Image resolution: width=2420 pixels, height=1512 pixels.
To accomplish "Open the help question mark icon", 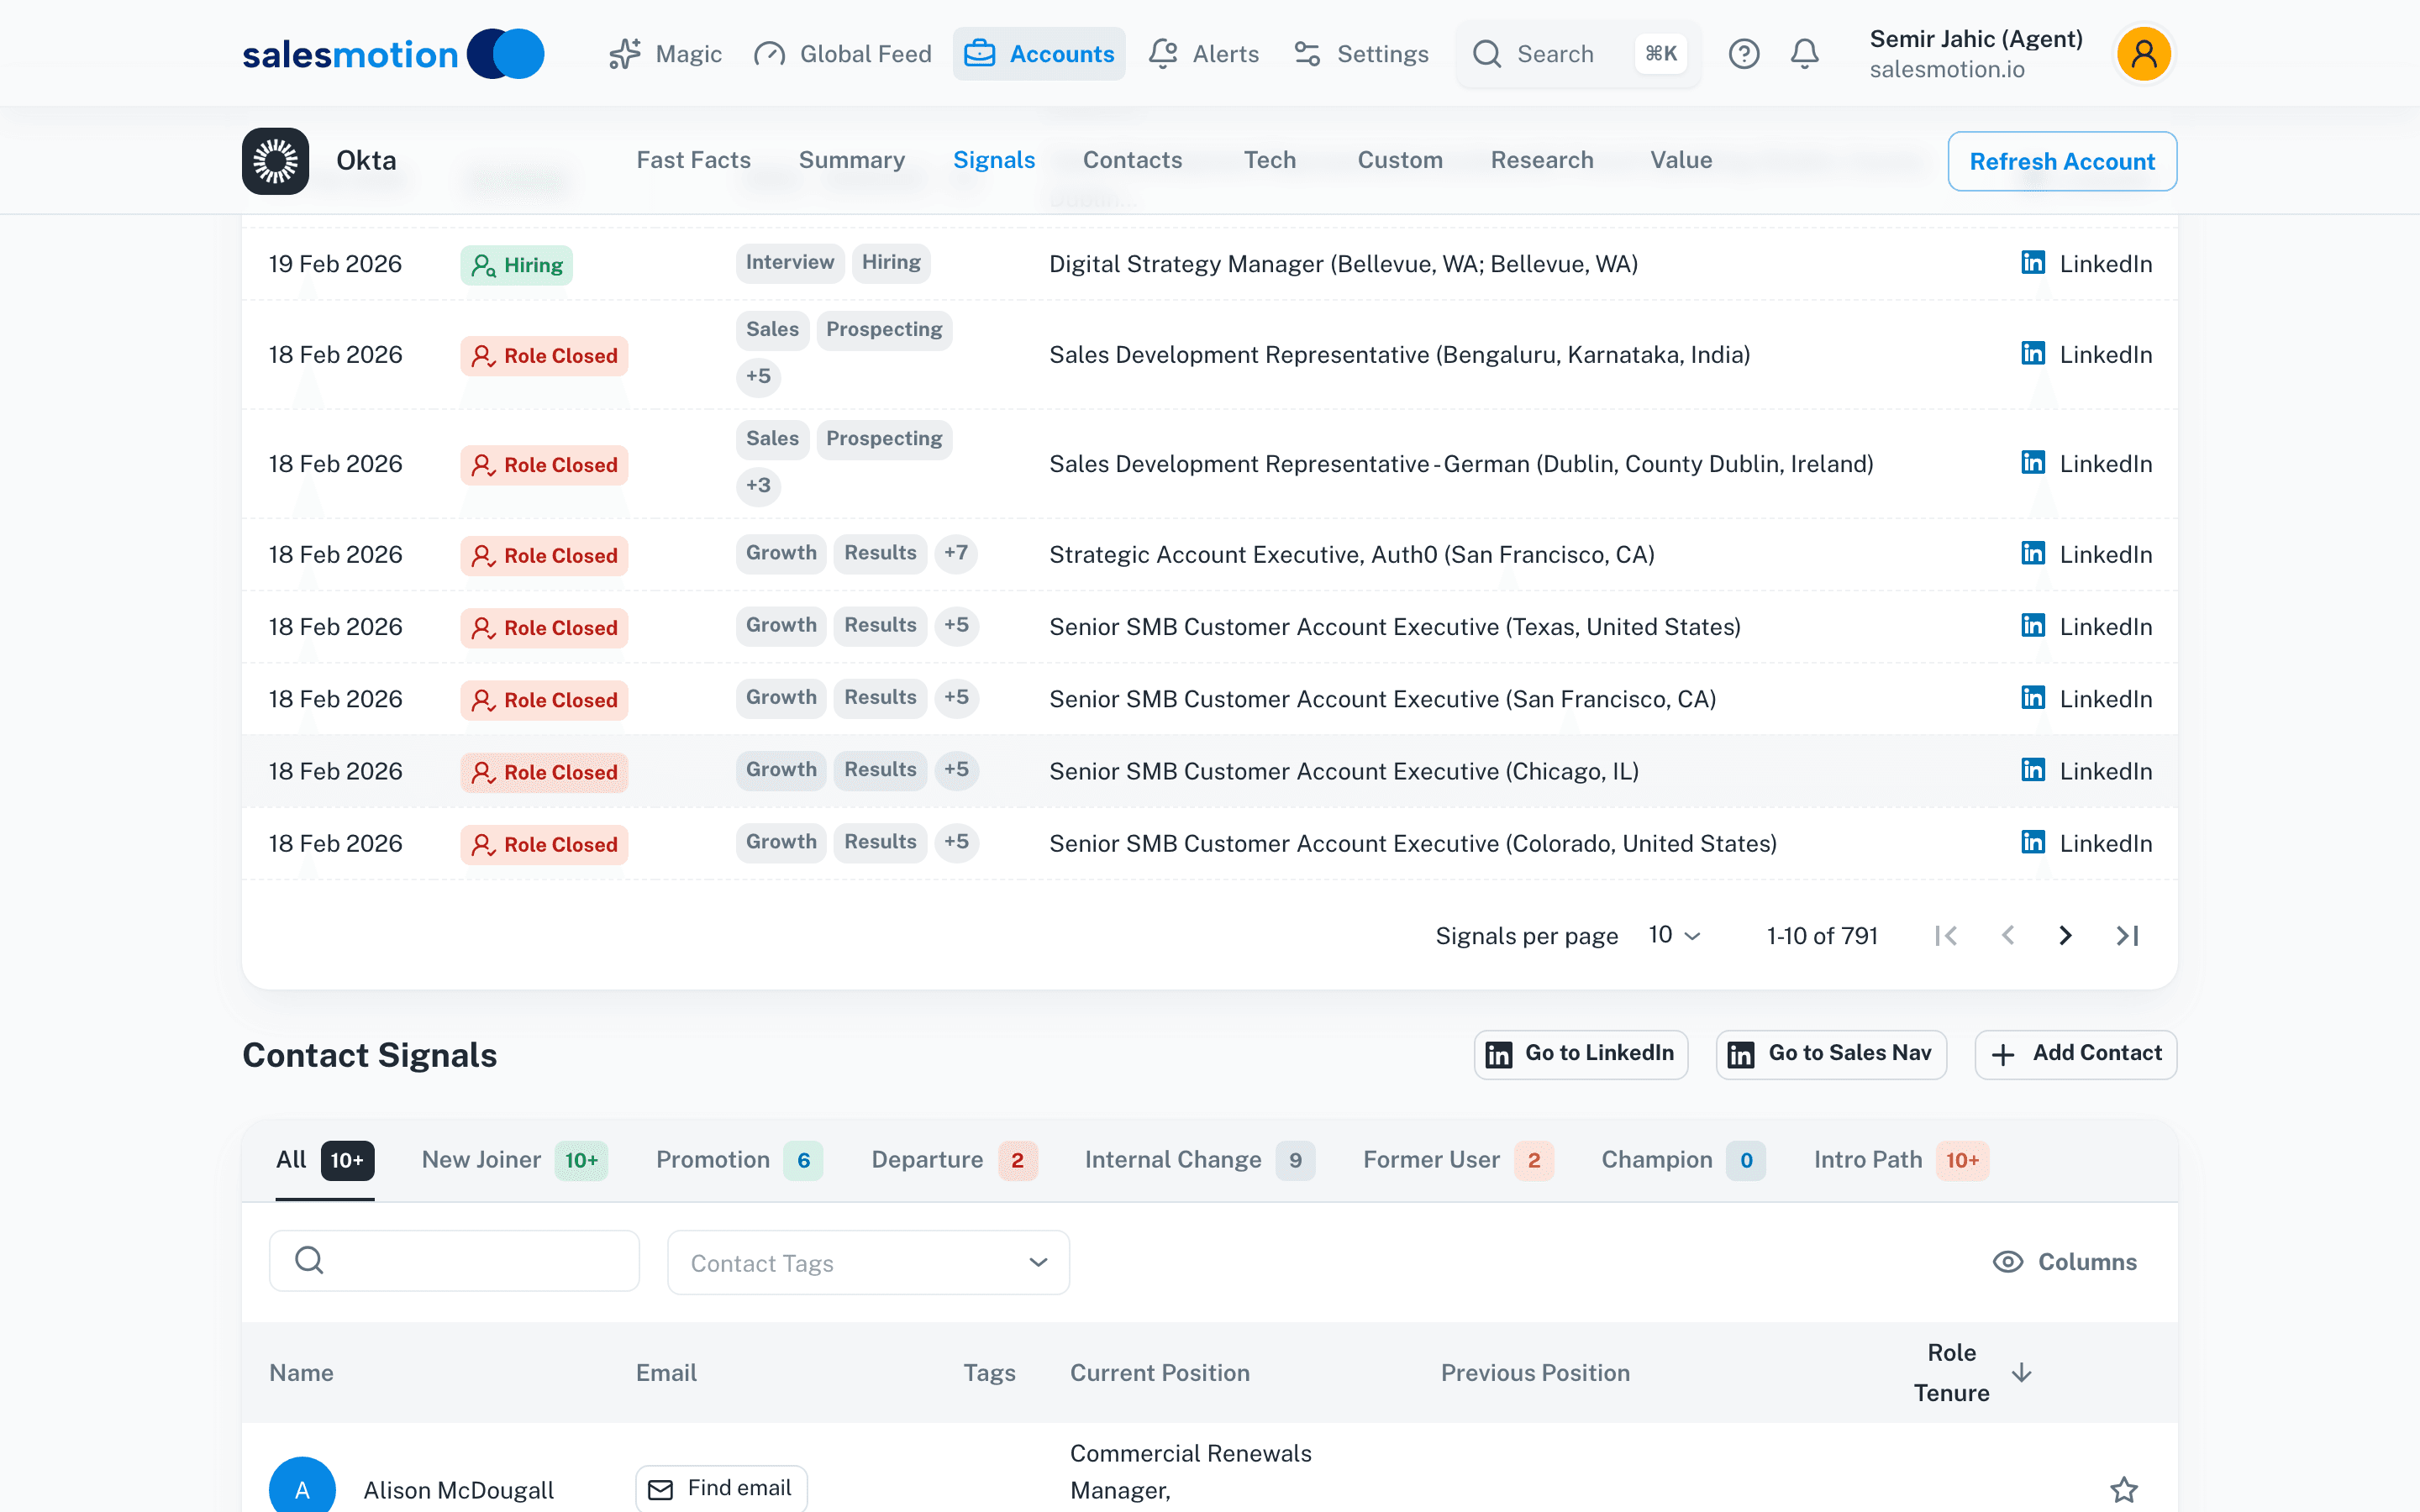I will tap(1744, 54).
